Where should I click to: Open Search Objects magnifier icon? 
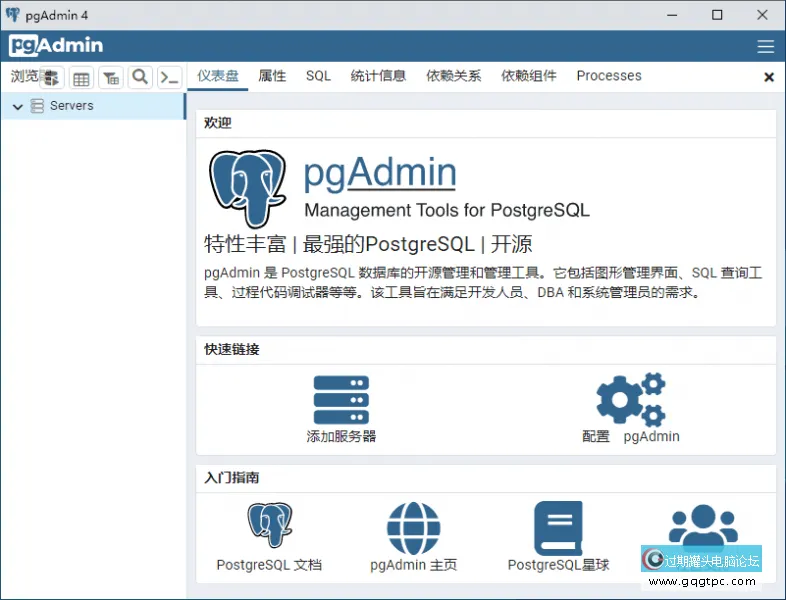pyautogui.click(x=140, y=78)
